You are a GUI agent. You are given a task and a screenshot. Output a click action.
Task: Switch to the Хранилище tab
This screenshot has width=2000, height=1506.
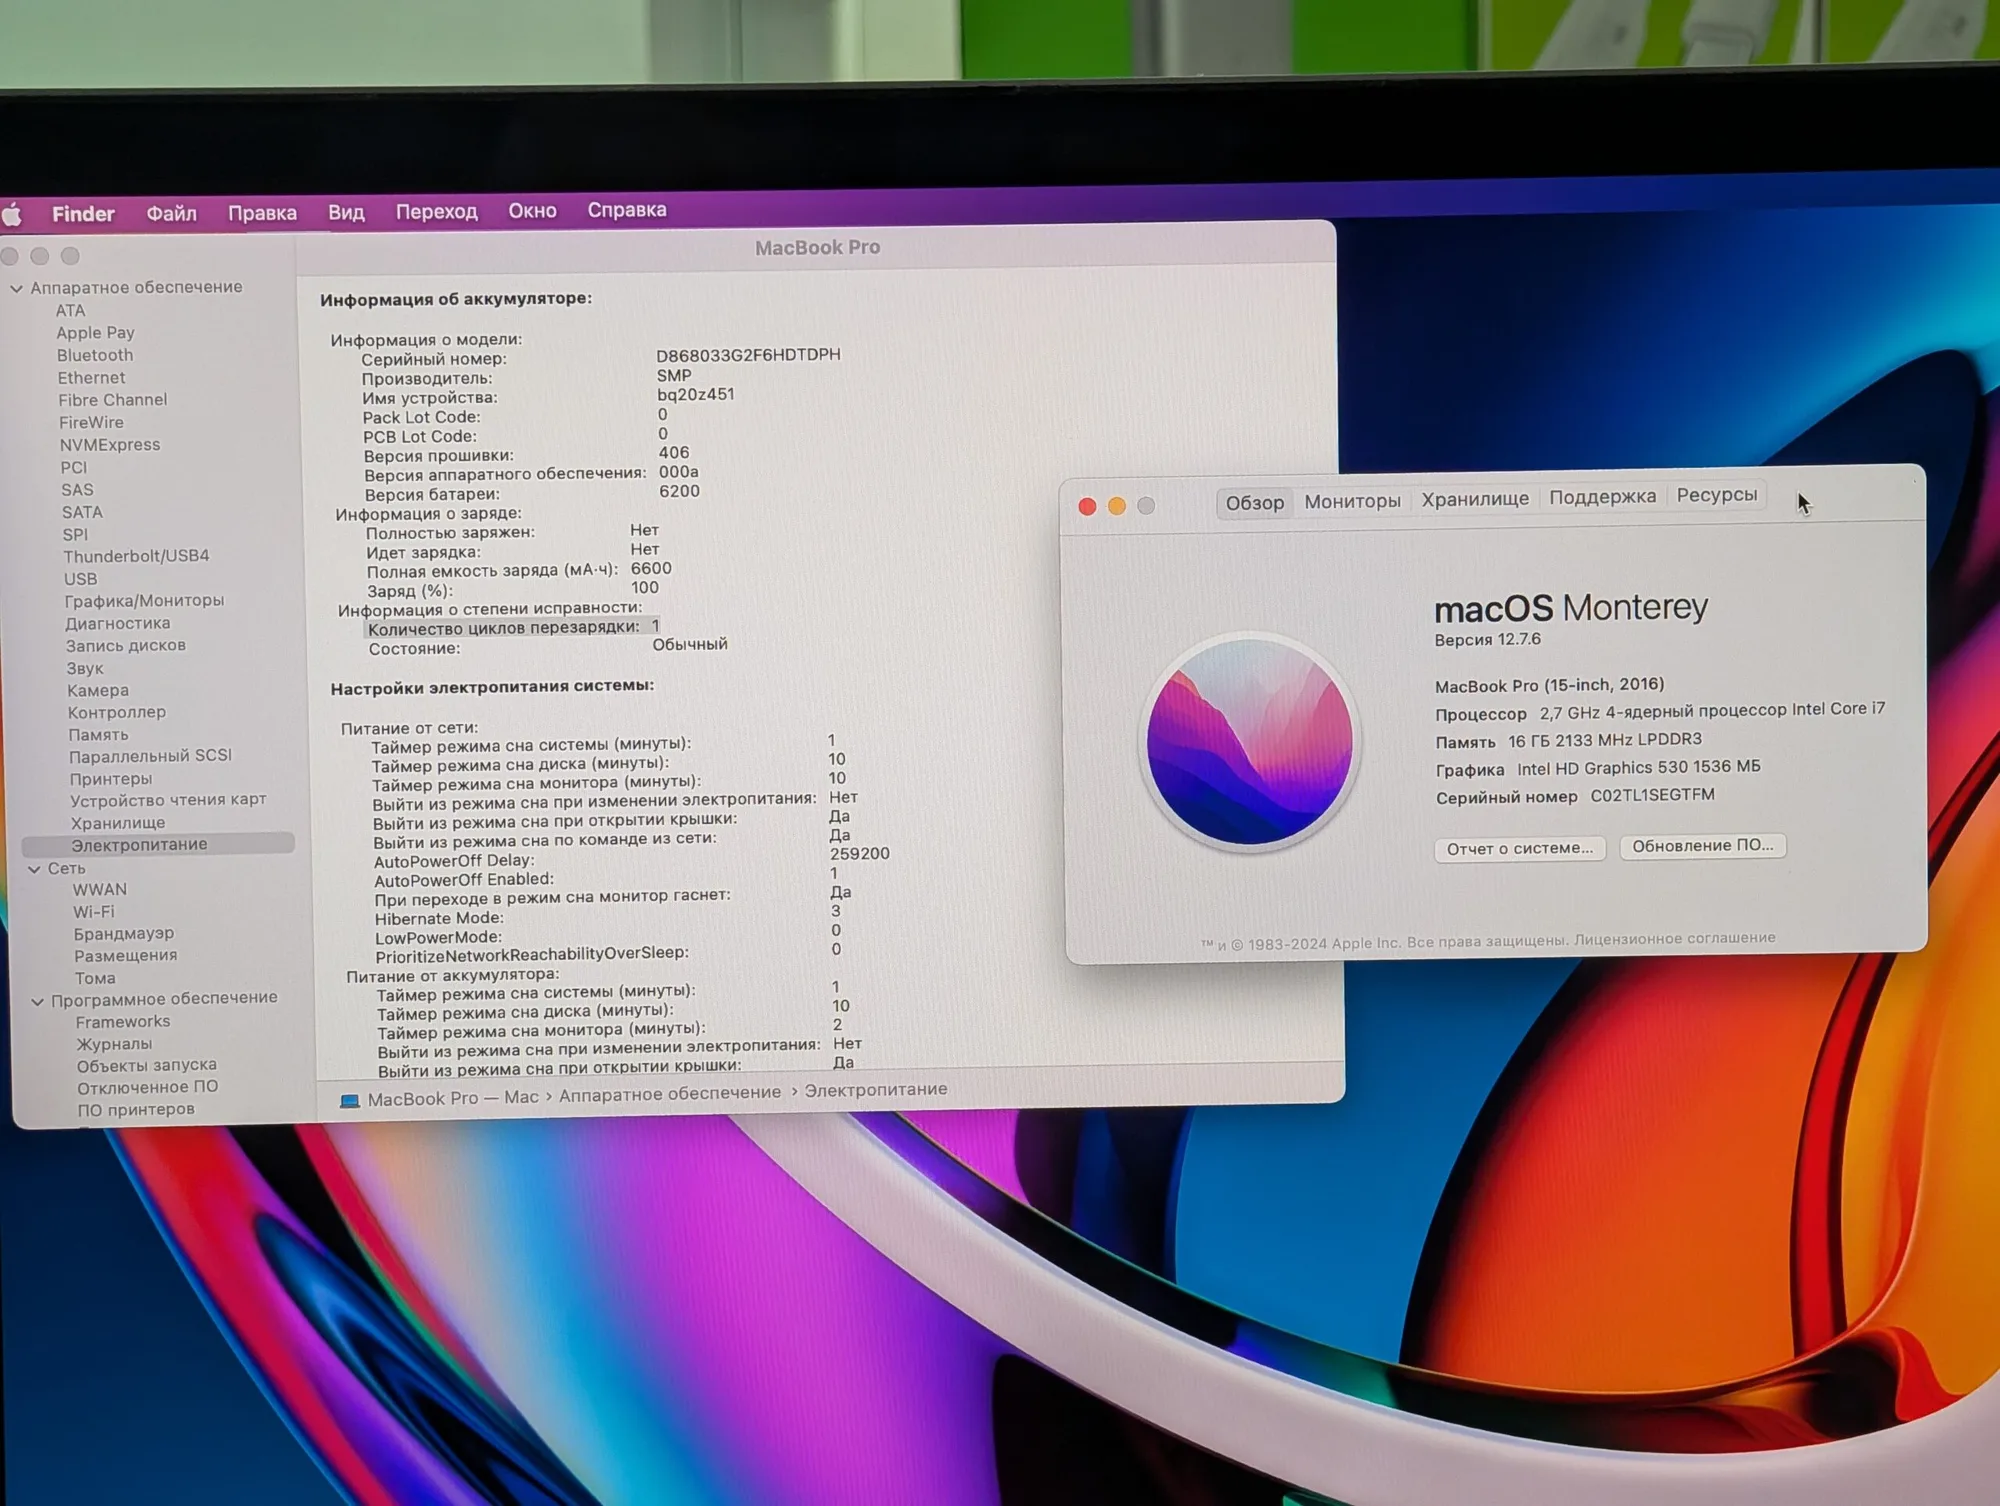(1475, 498)
